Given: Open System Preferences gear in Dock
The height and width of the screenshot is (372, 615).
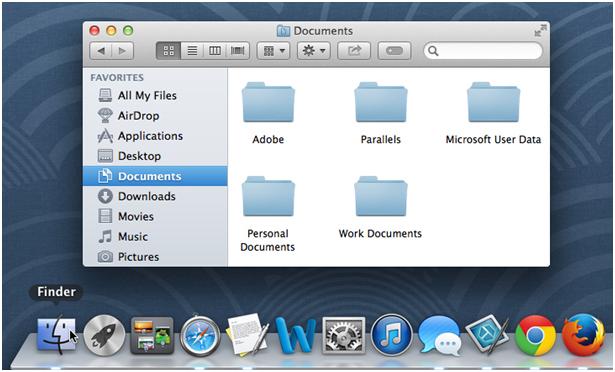Looking at the screenshot, I should point(344,335).
